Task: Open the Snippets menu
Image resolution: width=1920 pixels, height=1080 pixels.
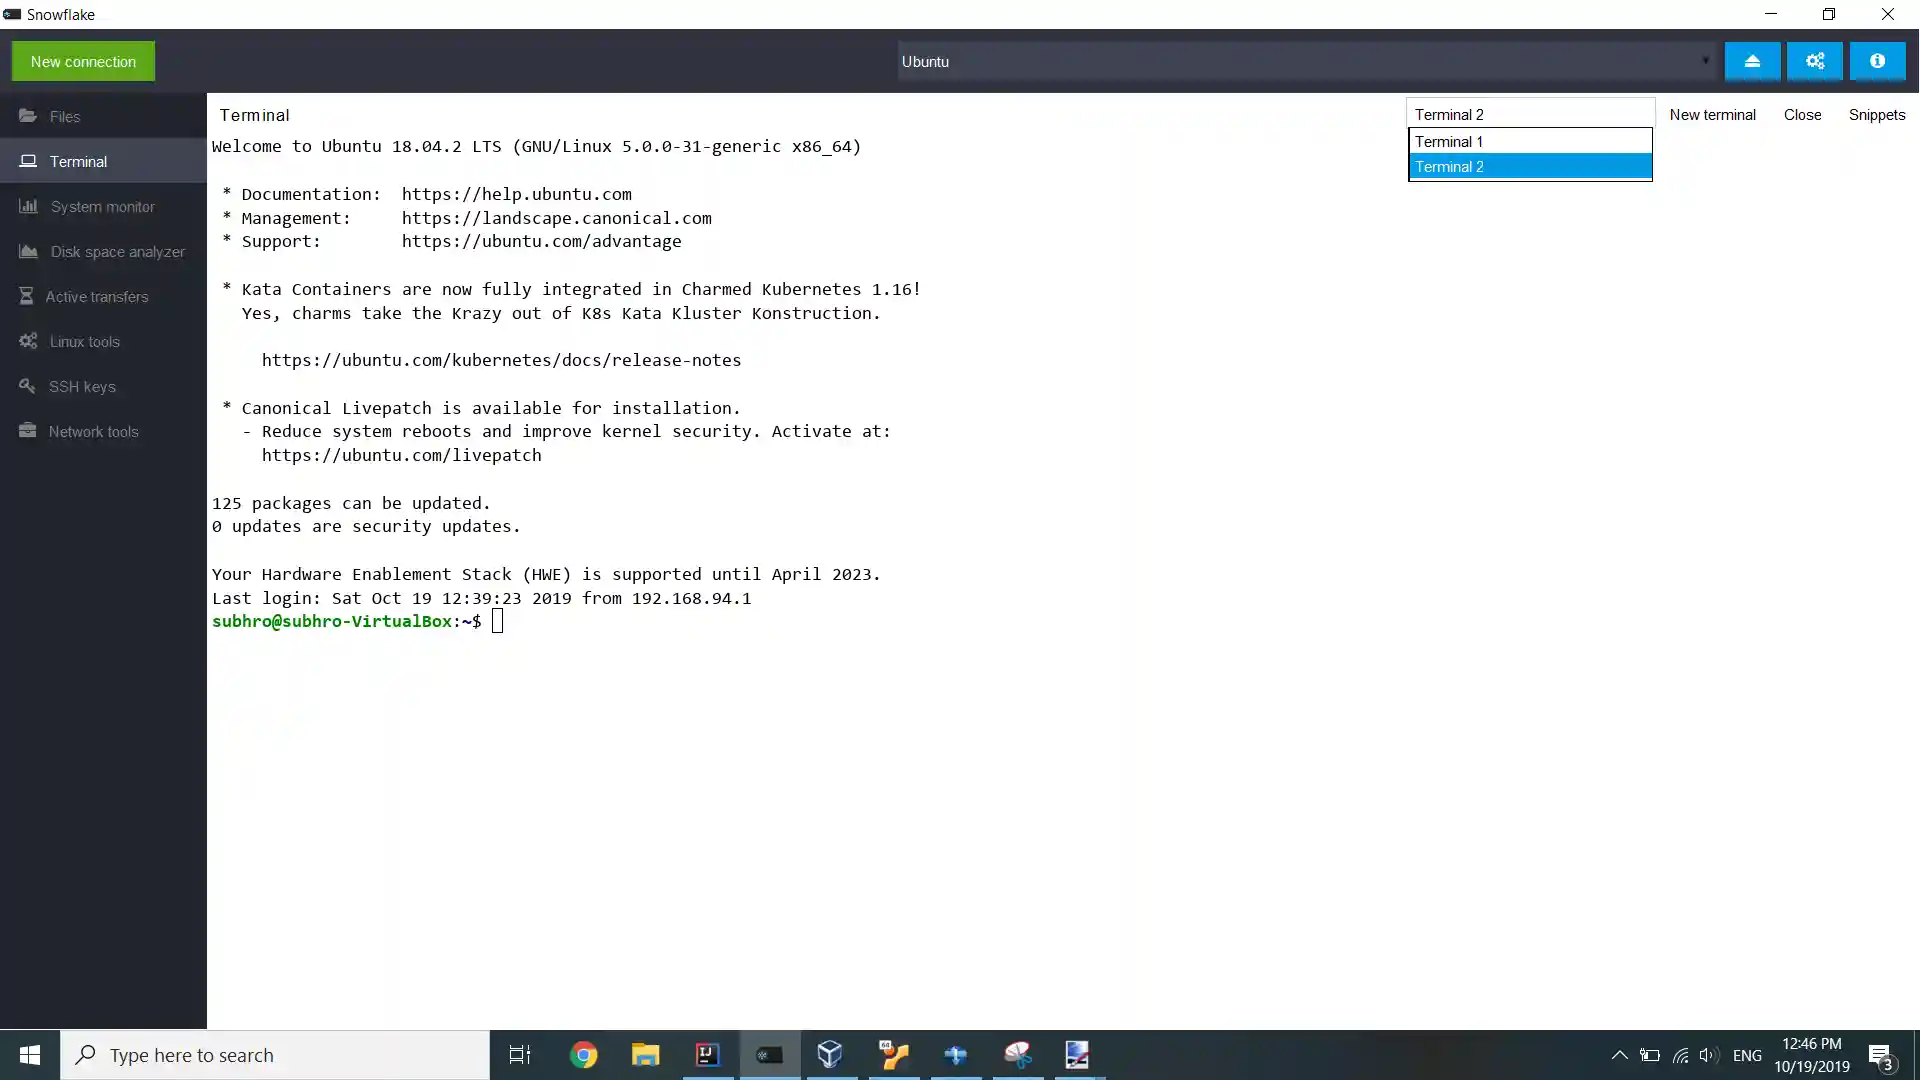Action: pyautogui.click(x=1876, y=115)
